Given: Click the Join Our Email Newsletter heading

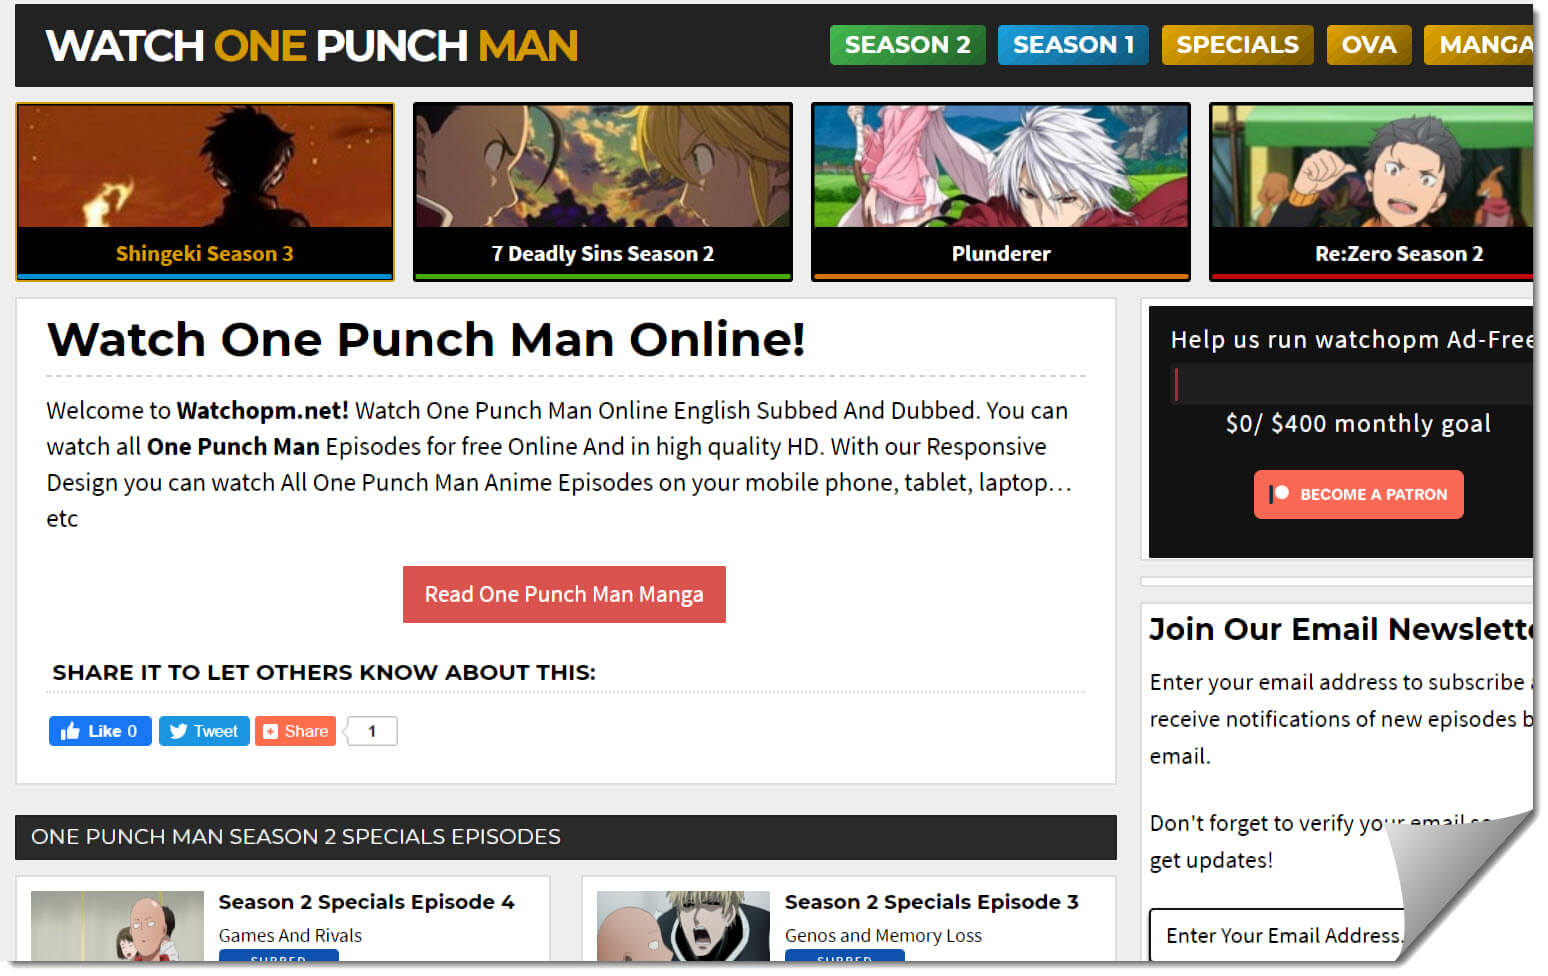Looking at the screenshot, I should coord(1341,629).
